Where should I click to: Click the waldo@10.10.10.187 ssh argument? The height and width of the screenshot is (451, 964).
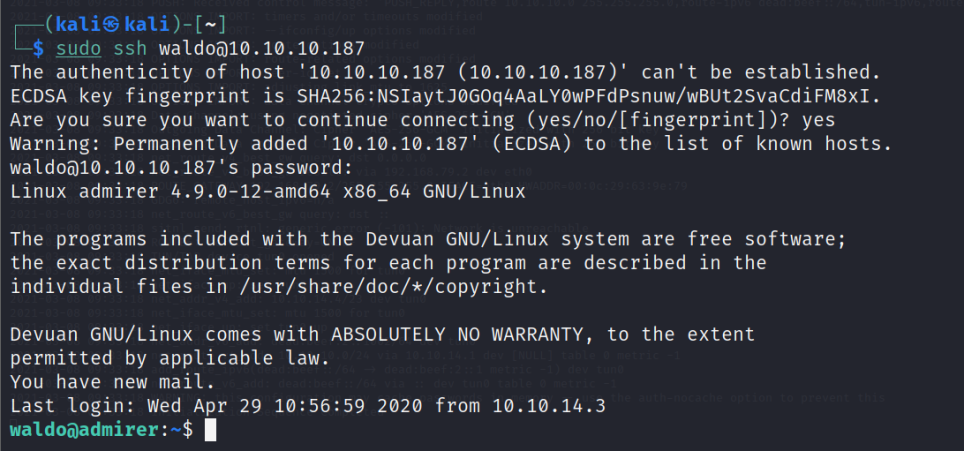[x=260, y=47]
